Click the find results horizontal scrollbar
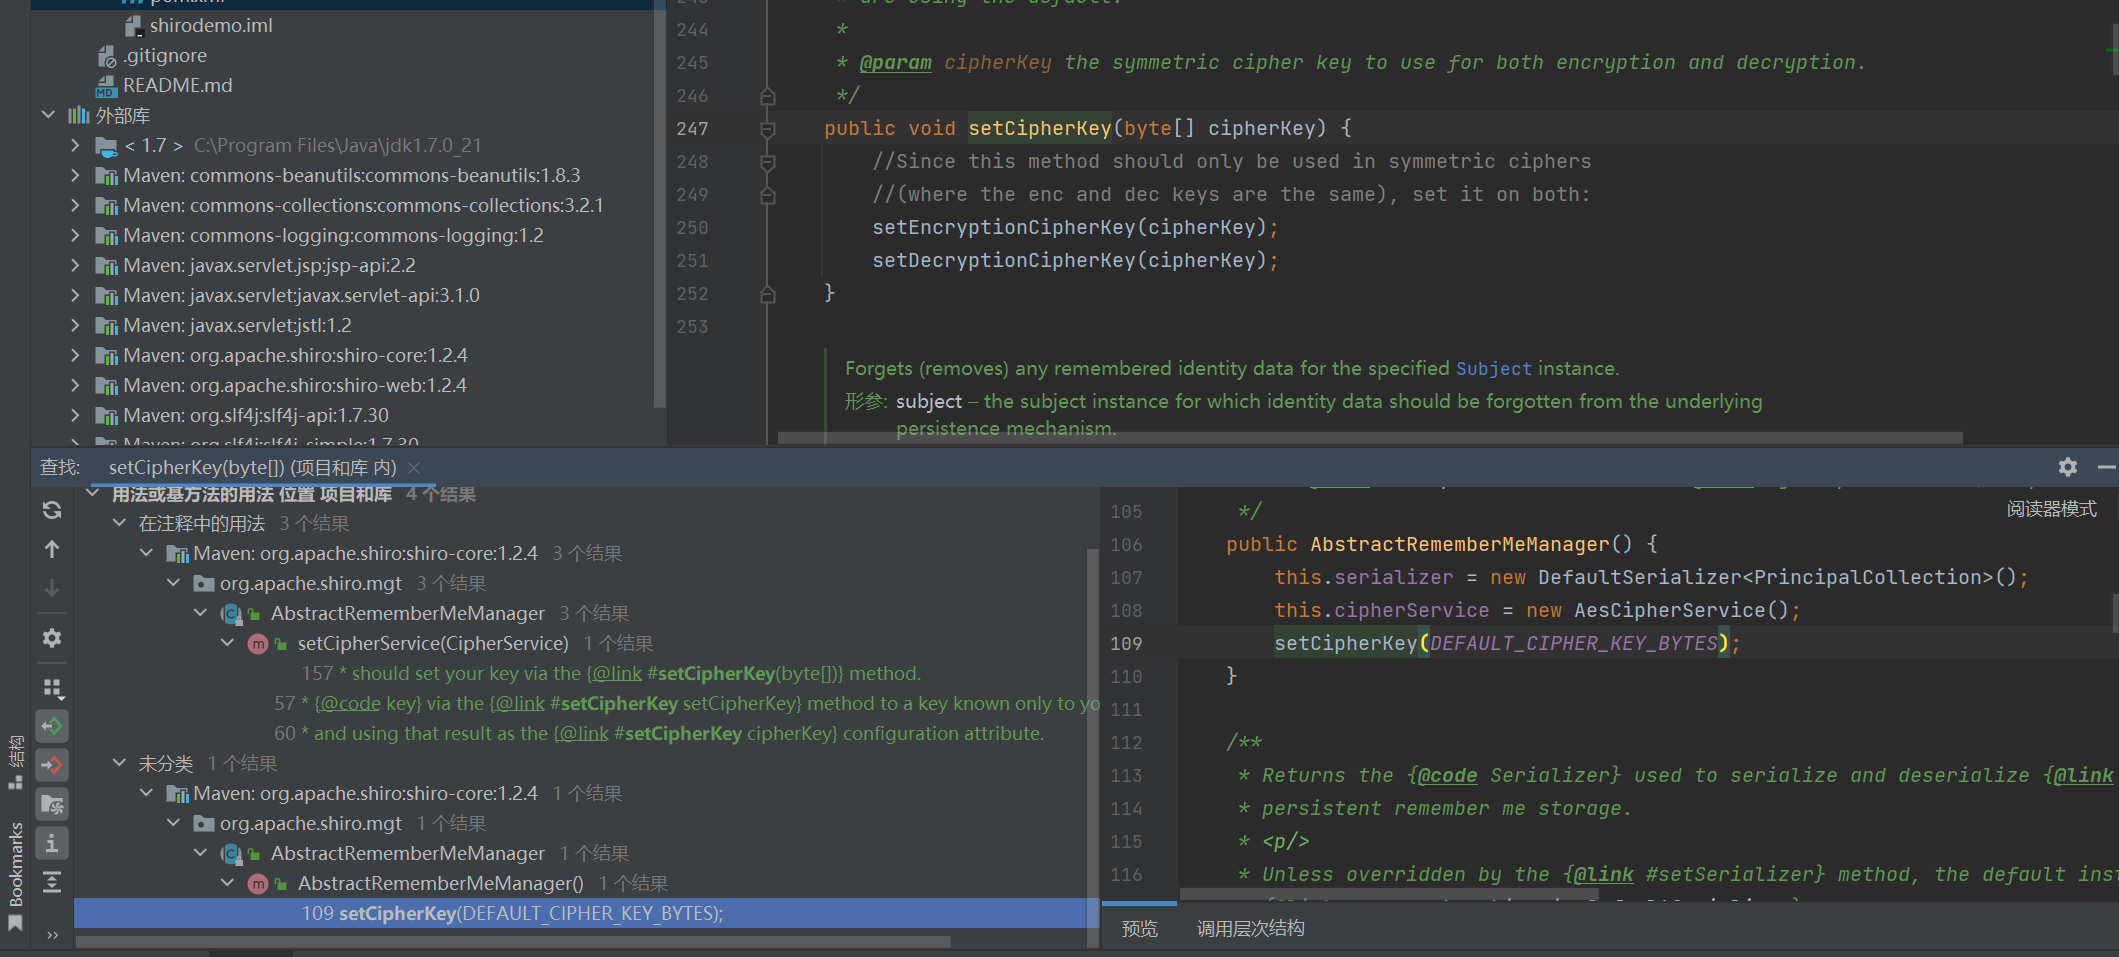Screen dimensions: 2119x957 click(x=512, y=941)
